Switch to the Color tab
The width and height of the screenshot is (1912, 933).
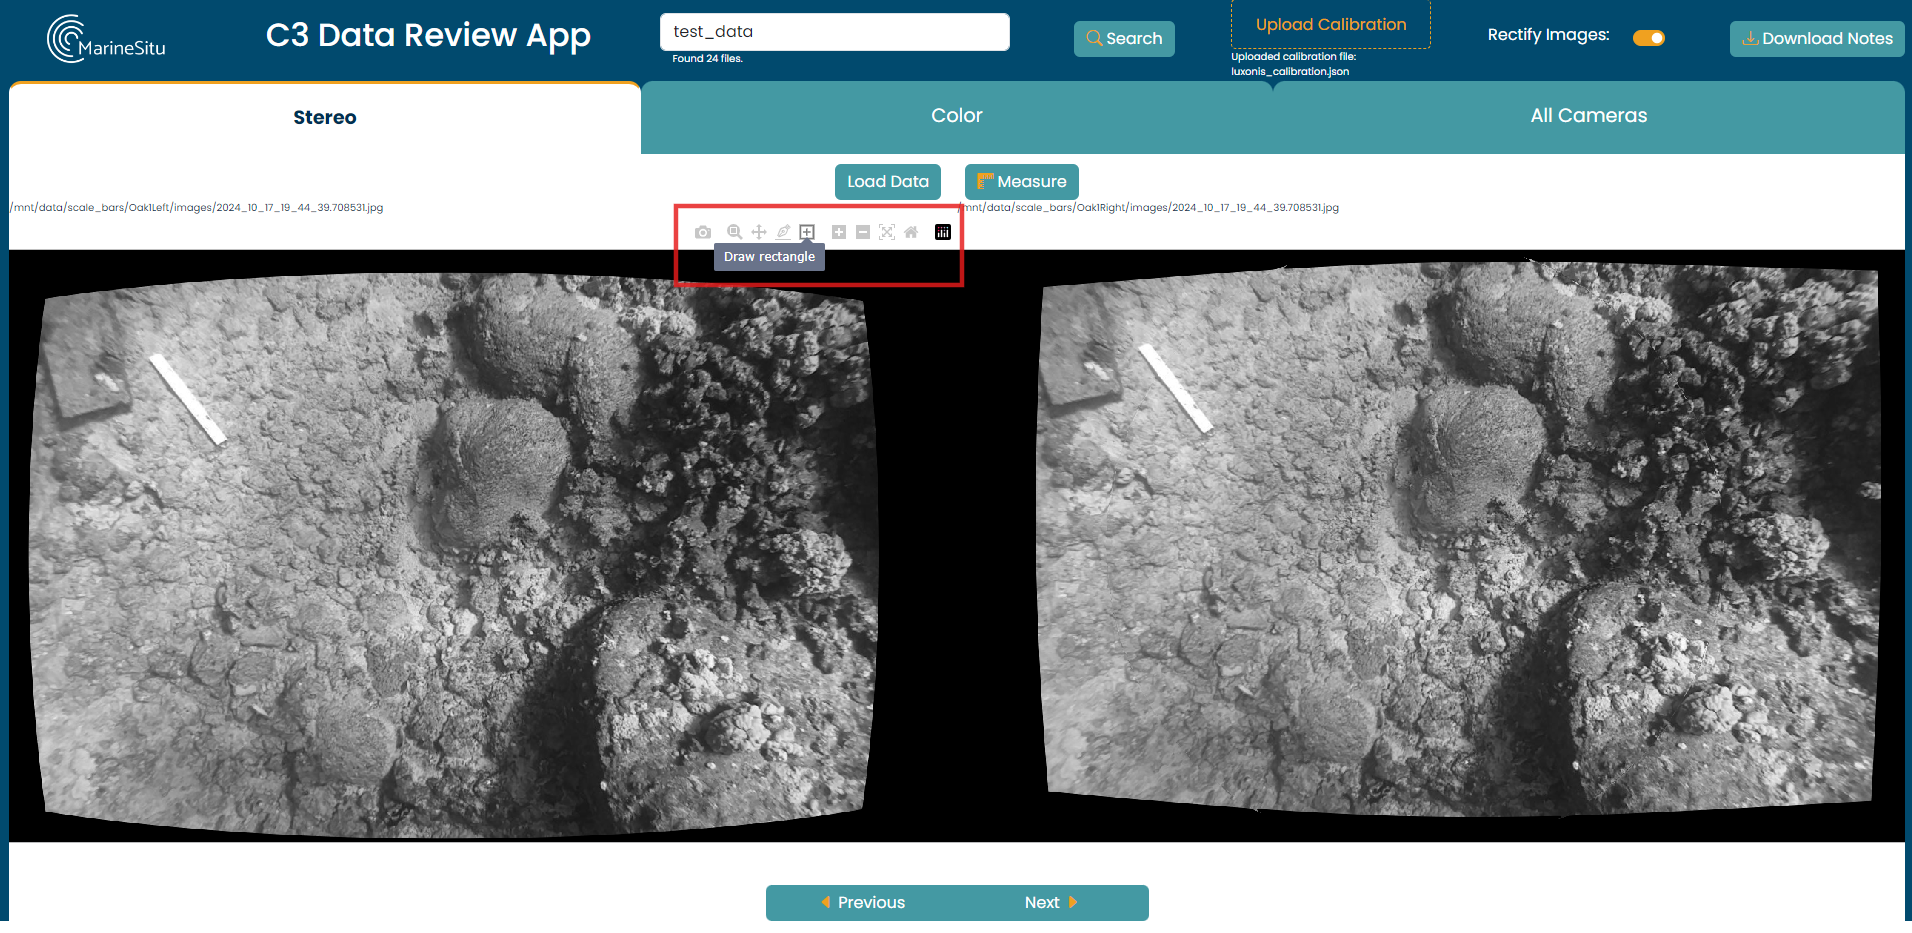956,116
